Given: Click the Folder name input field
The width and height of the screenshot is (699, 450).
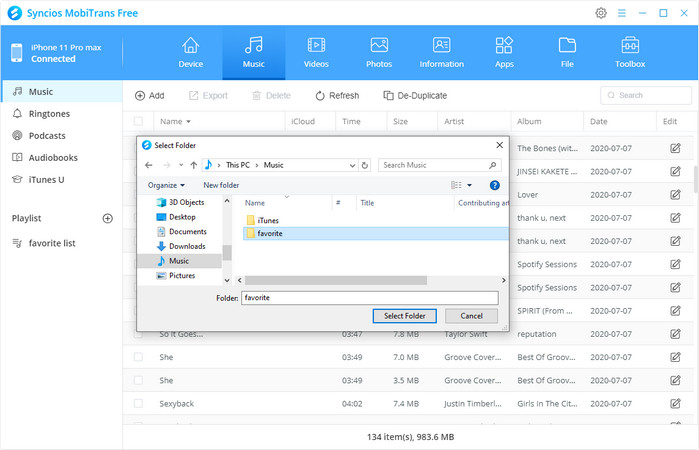Looking at the screenshot, I should click(370, 297).
